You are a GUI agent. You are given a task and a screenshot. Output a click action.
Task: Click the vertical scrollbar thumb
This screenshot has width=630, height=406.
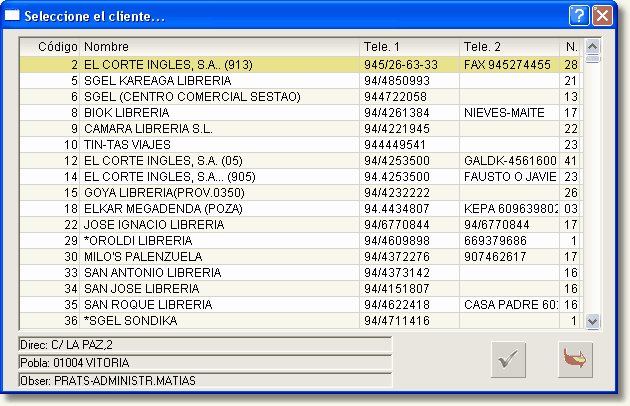[x=593, y=59]
